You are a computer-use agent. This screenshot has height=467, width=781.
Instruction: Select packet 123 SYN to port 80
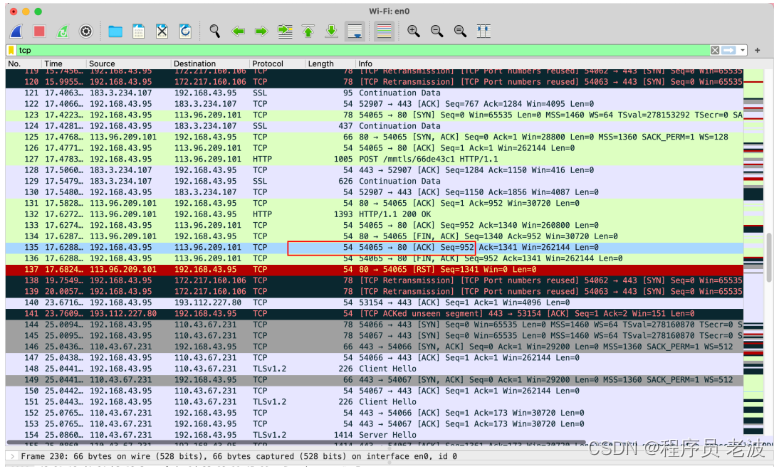(x=375, y=115)
